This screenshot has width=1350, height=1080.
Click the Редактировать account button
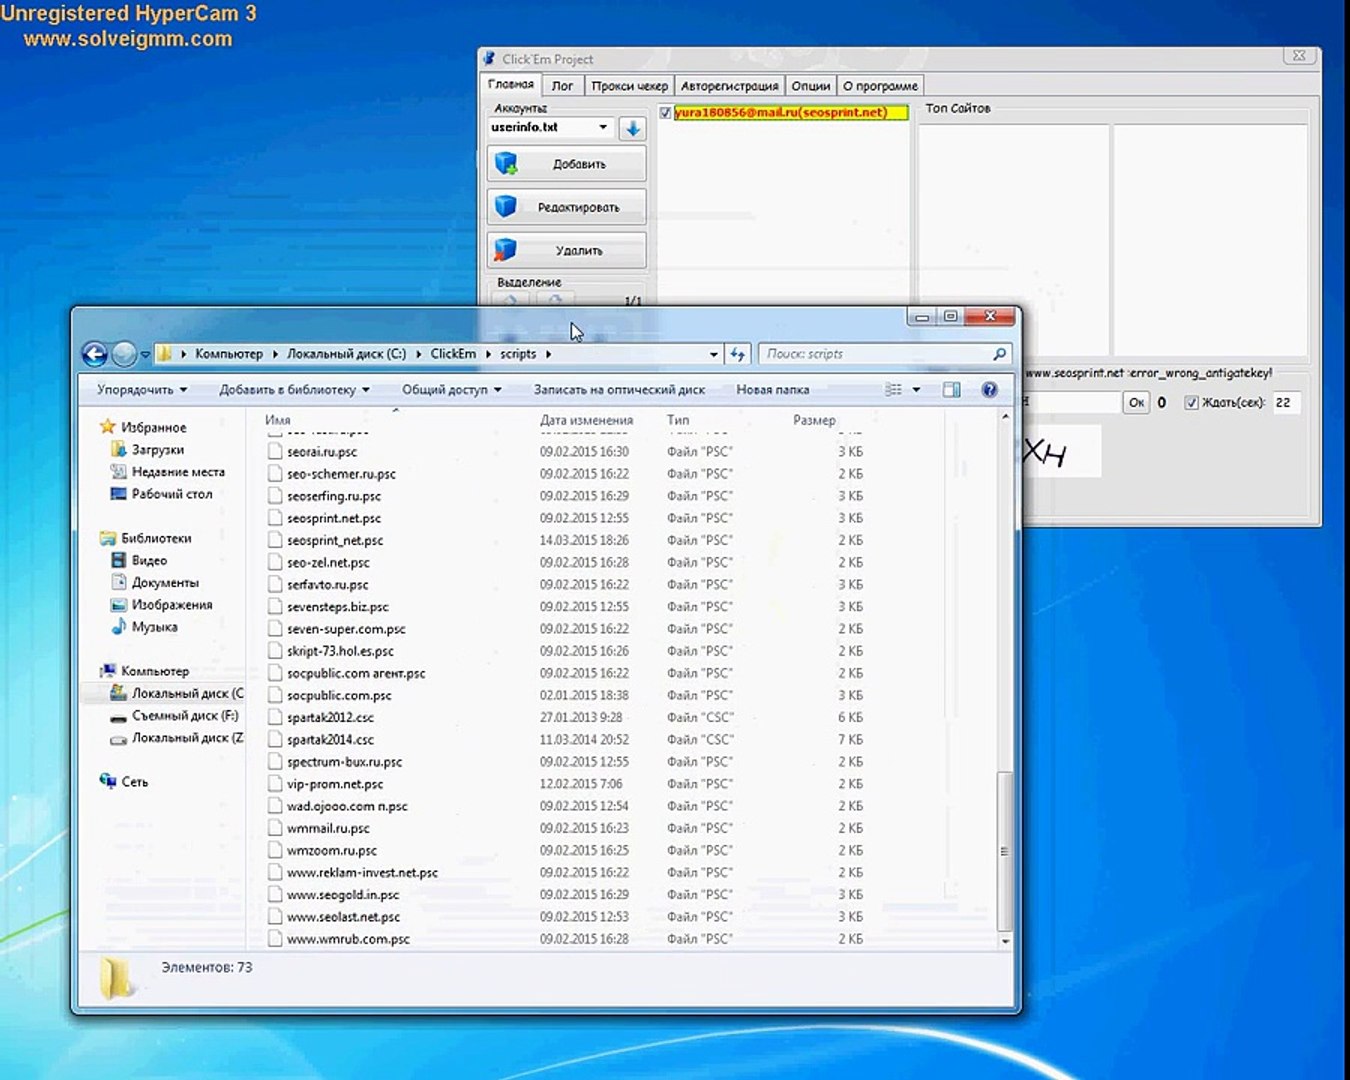(567, 207)
